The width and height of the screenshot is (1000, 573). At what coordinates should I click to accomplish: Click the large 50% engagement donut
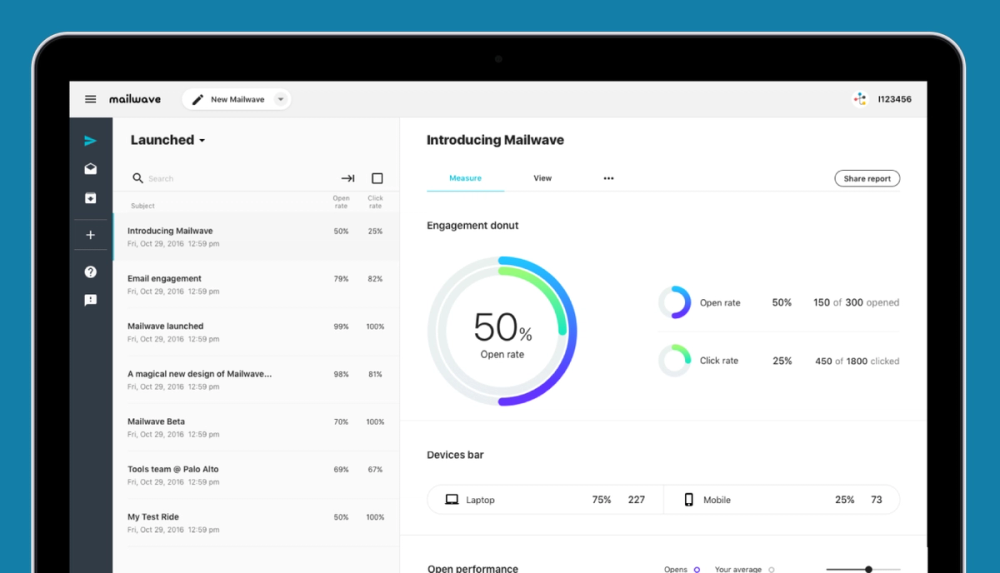click(503, 331)
